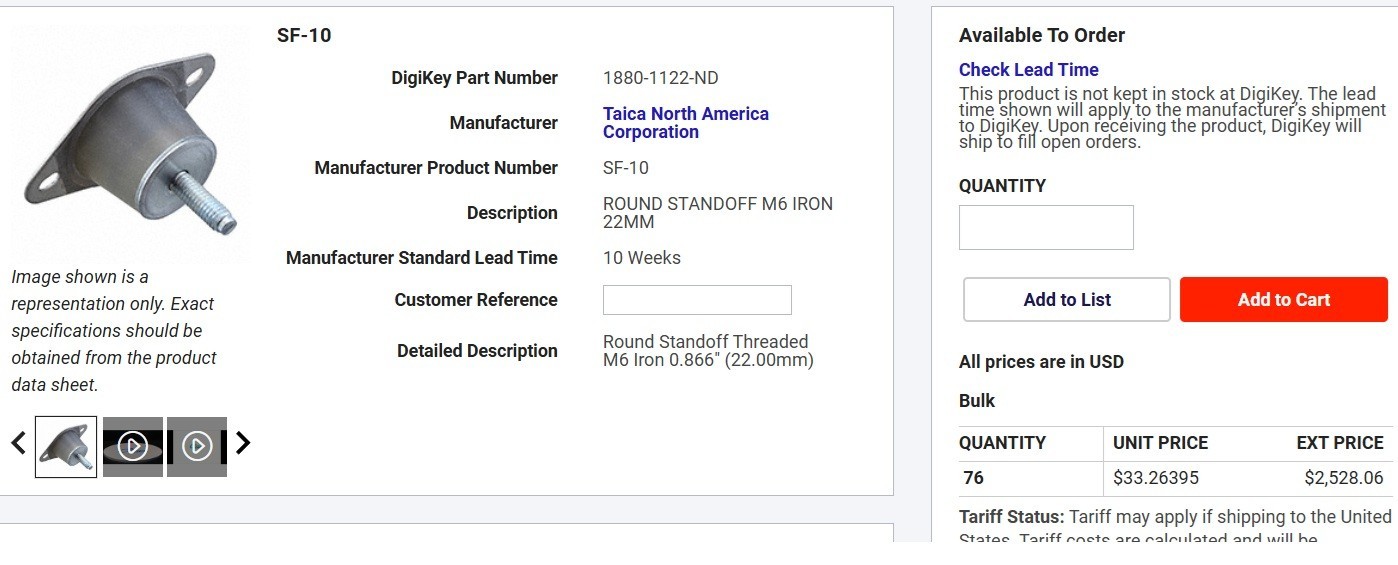Select the DigiKey part number 1880-1122-ND

(661, 78)
